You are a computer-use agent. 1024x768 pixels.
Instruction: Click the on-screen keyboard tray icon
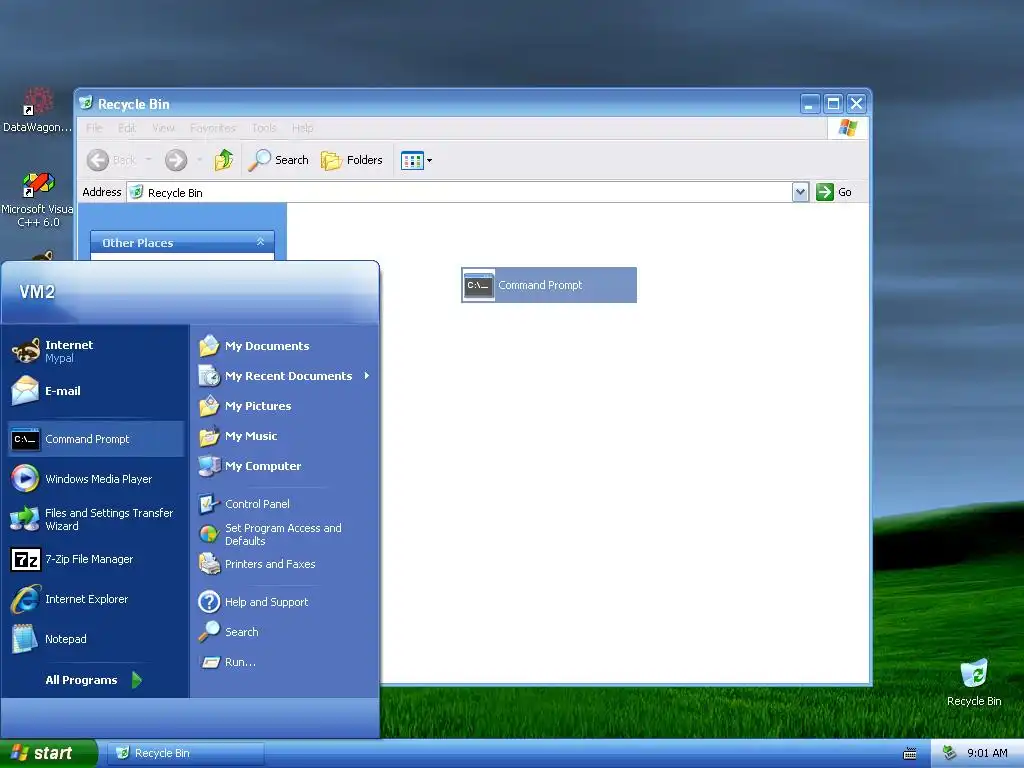(x=910, y=754)
